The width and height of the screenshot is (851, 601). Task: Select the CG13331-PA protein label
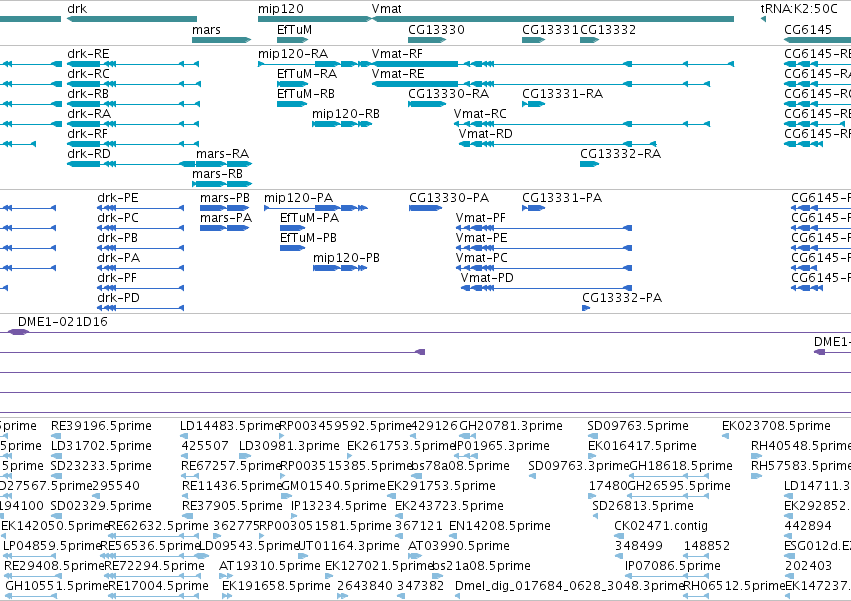tap(562, 198)
